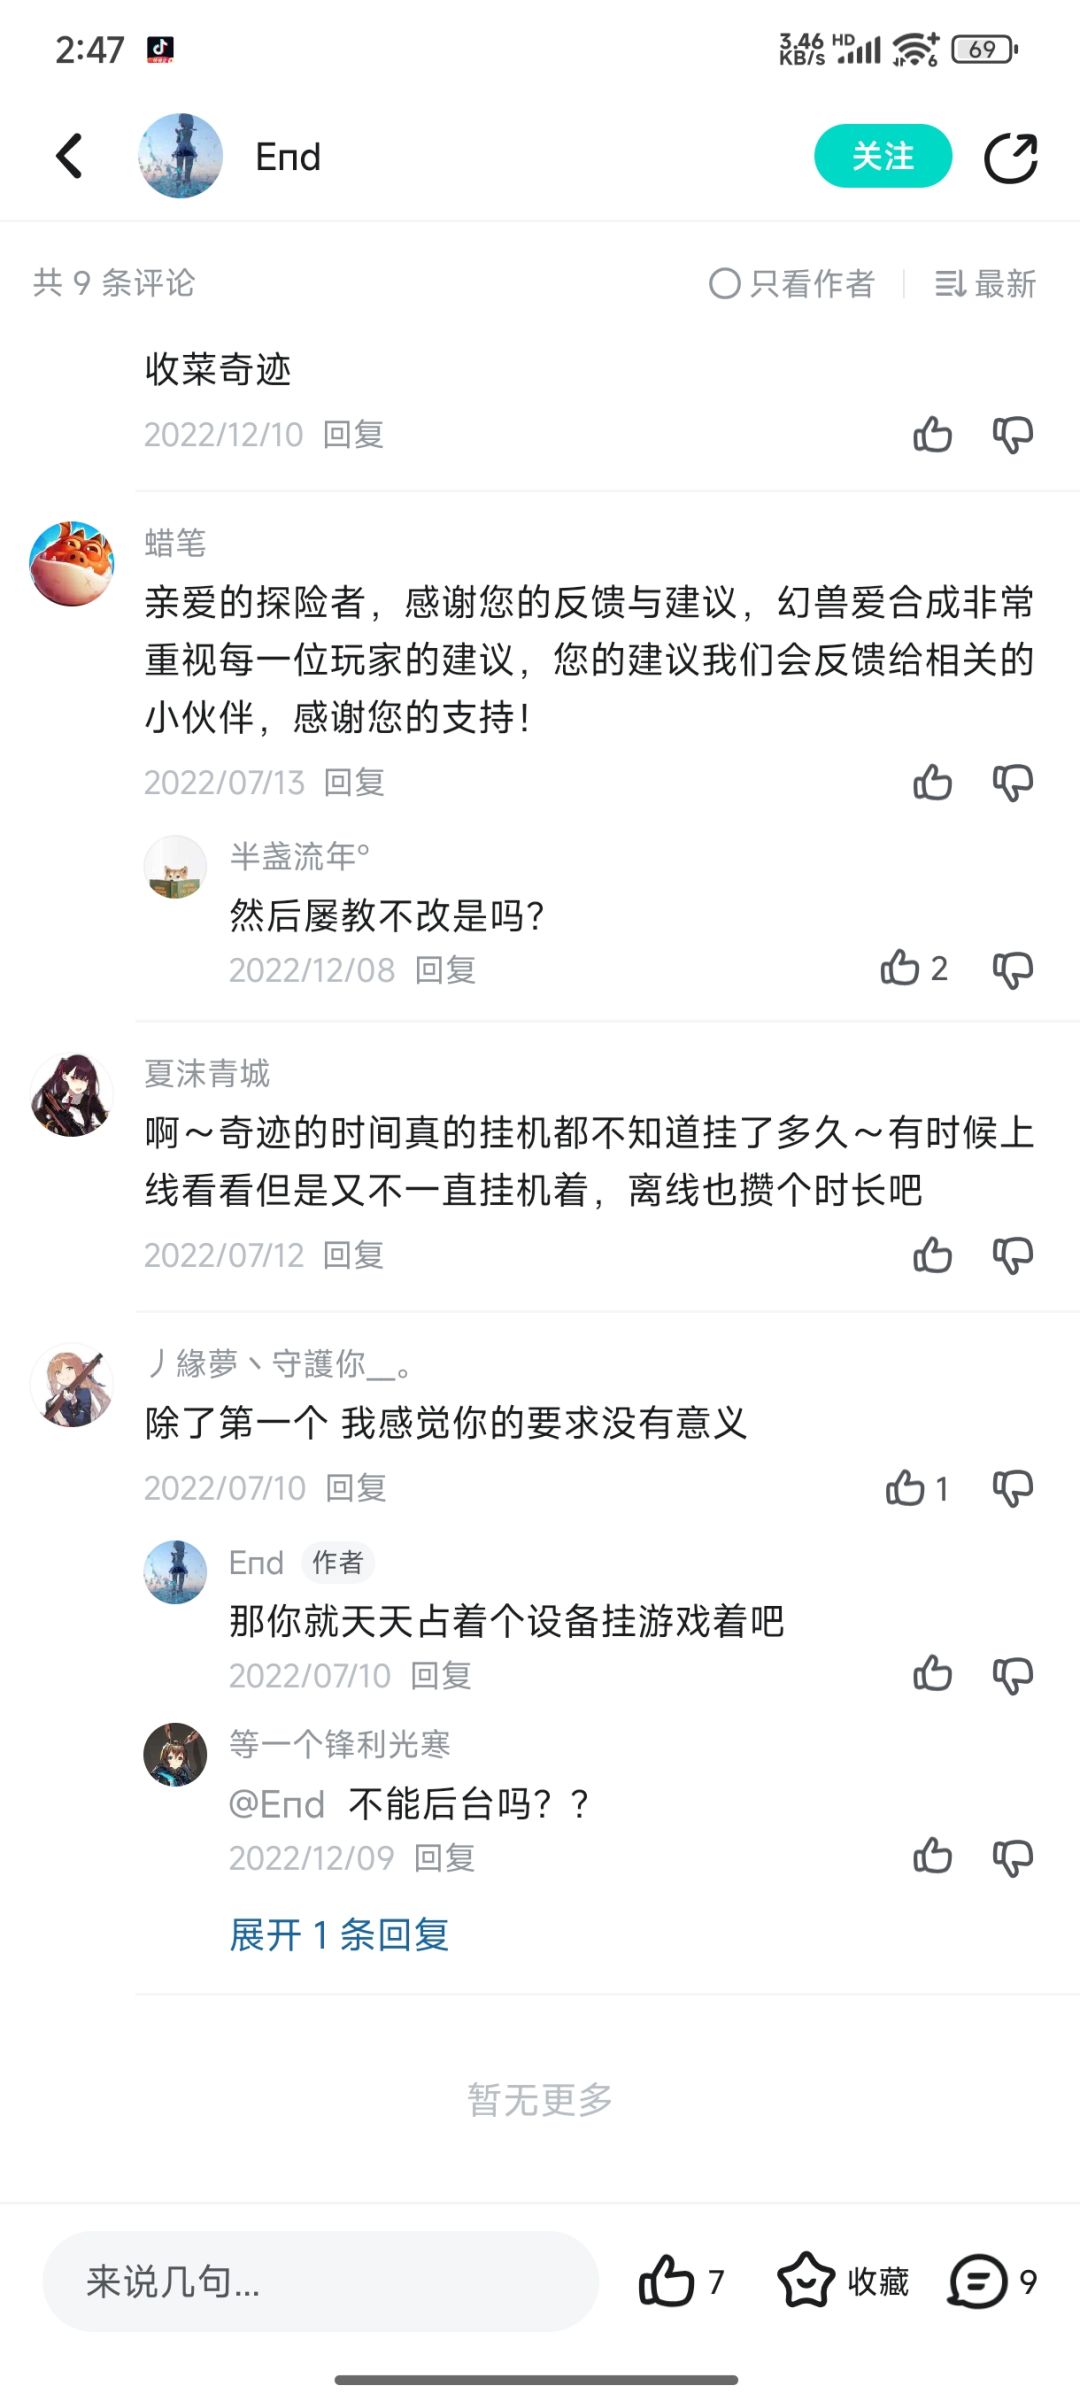Tap the share icon in header
This screenshot has height=2401, width=1080.
point(1011,158)
